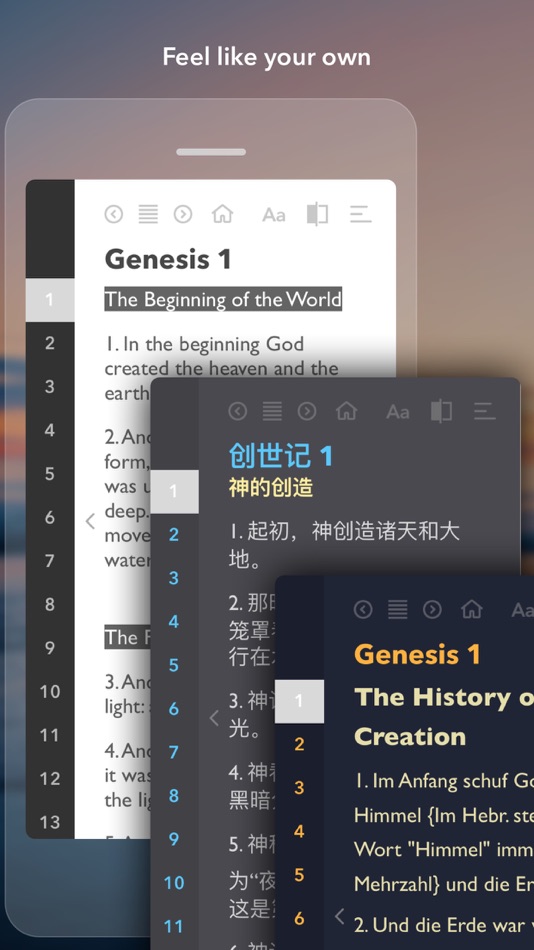This screenshot has height=950, width=534.
Task: Select highlighted chapter 1 in Chinese window sidebar
Action: (x=174, y=491)
